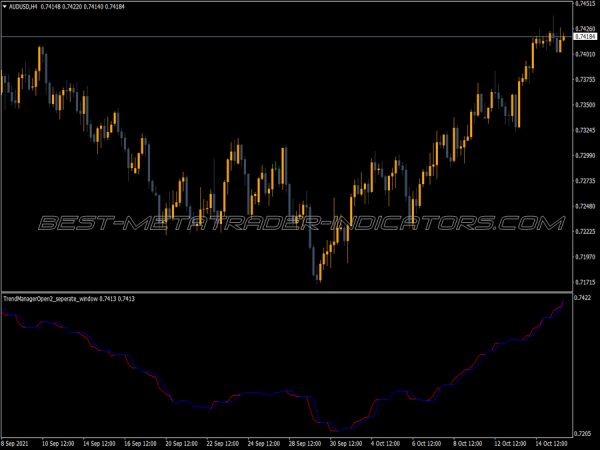Click the 0.73755 price axis label

point(585,79)
